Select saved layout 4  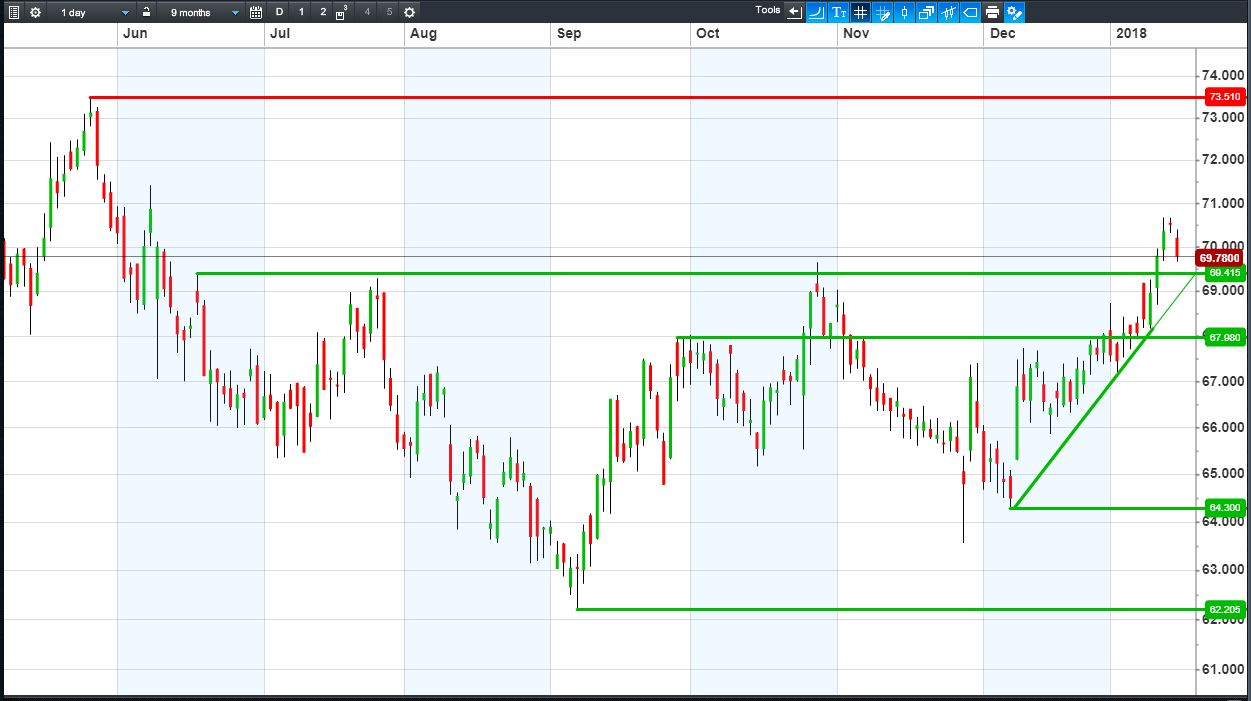coord(367,12)
